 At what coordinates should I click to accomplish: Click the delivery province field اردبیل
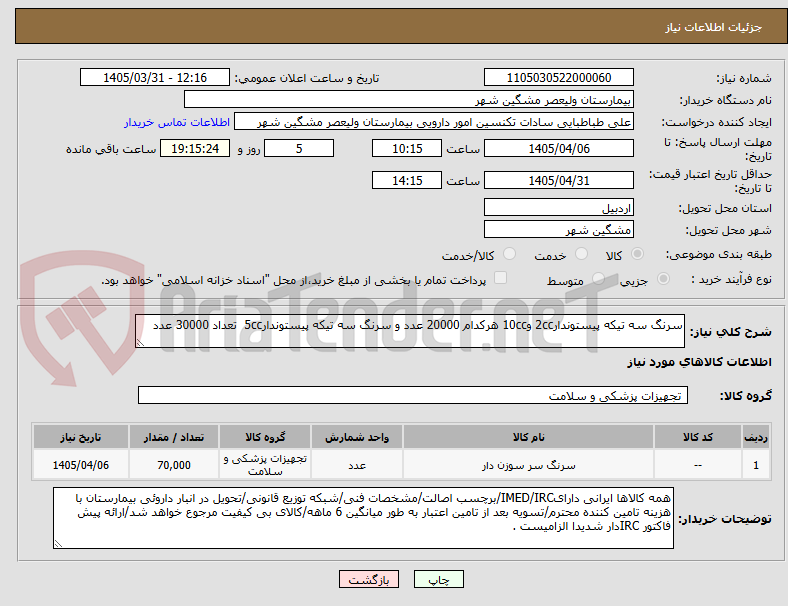(x=559, y=208)
